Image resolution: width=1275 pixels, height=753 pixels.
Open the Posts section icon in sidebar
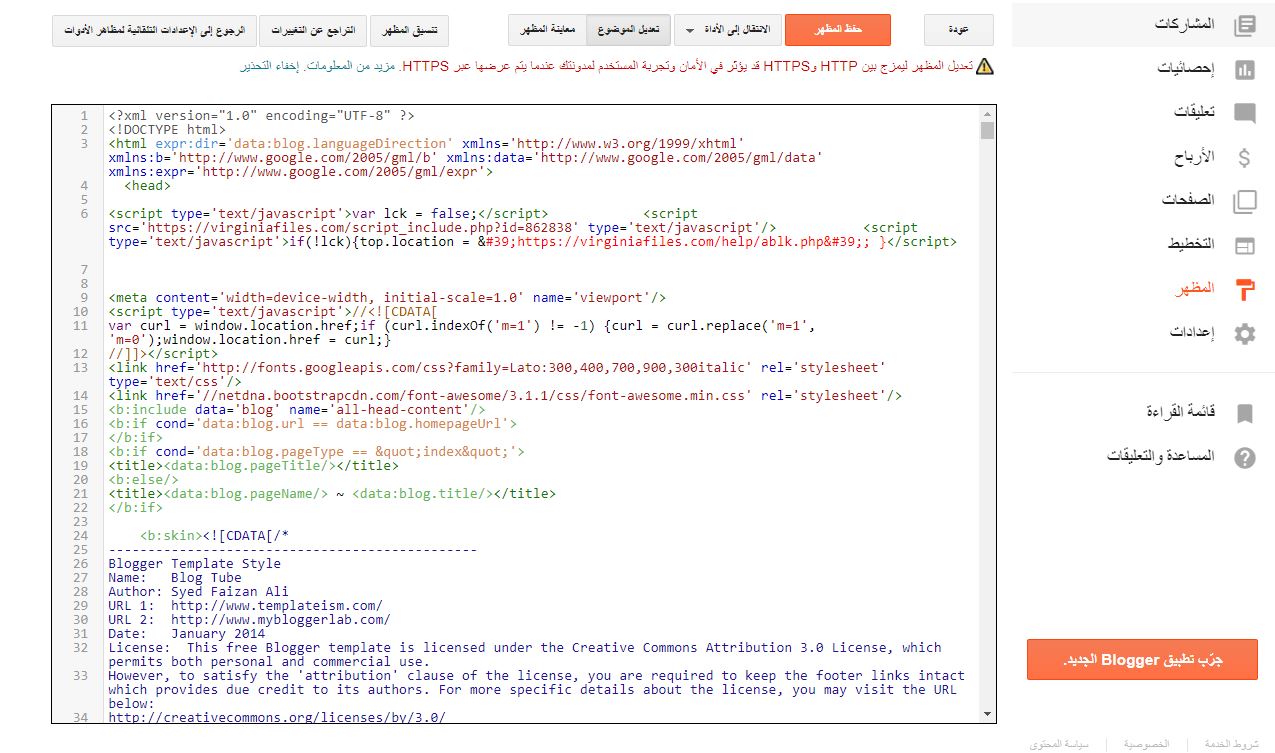1244,25
